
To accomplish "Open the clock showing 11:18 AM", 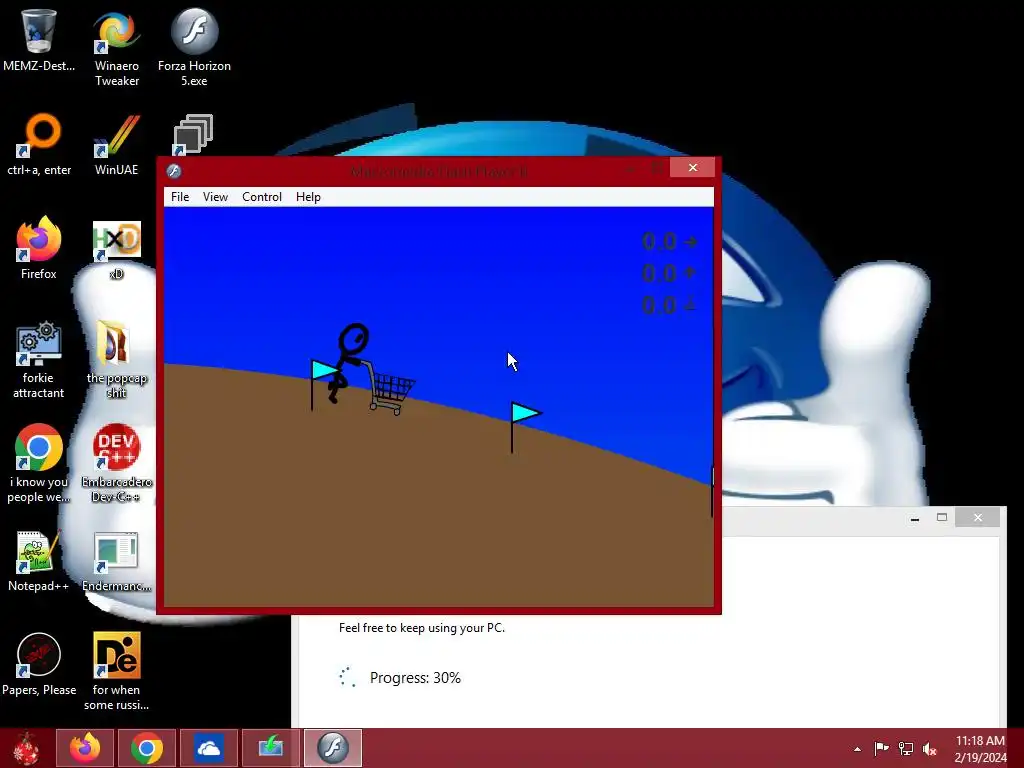I will [980, 748].
